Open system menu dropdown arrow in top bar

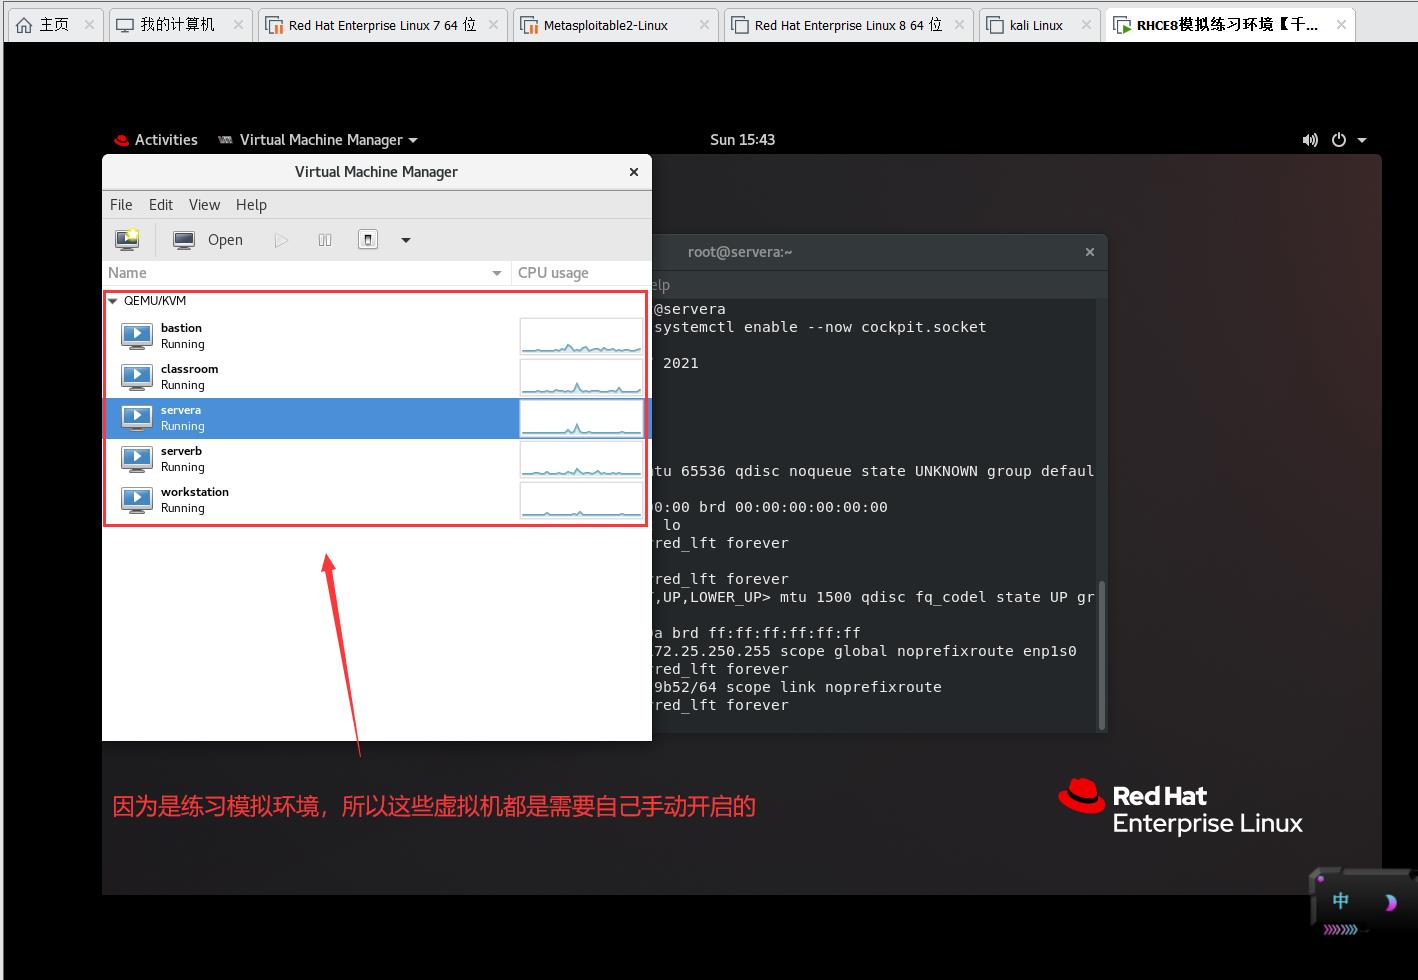[x=1362, y=140]
